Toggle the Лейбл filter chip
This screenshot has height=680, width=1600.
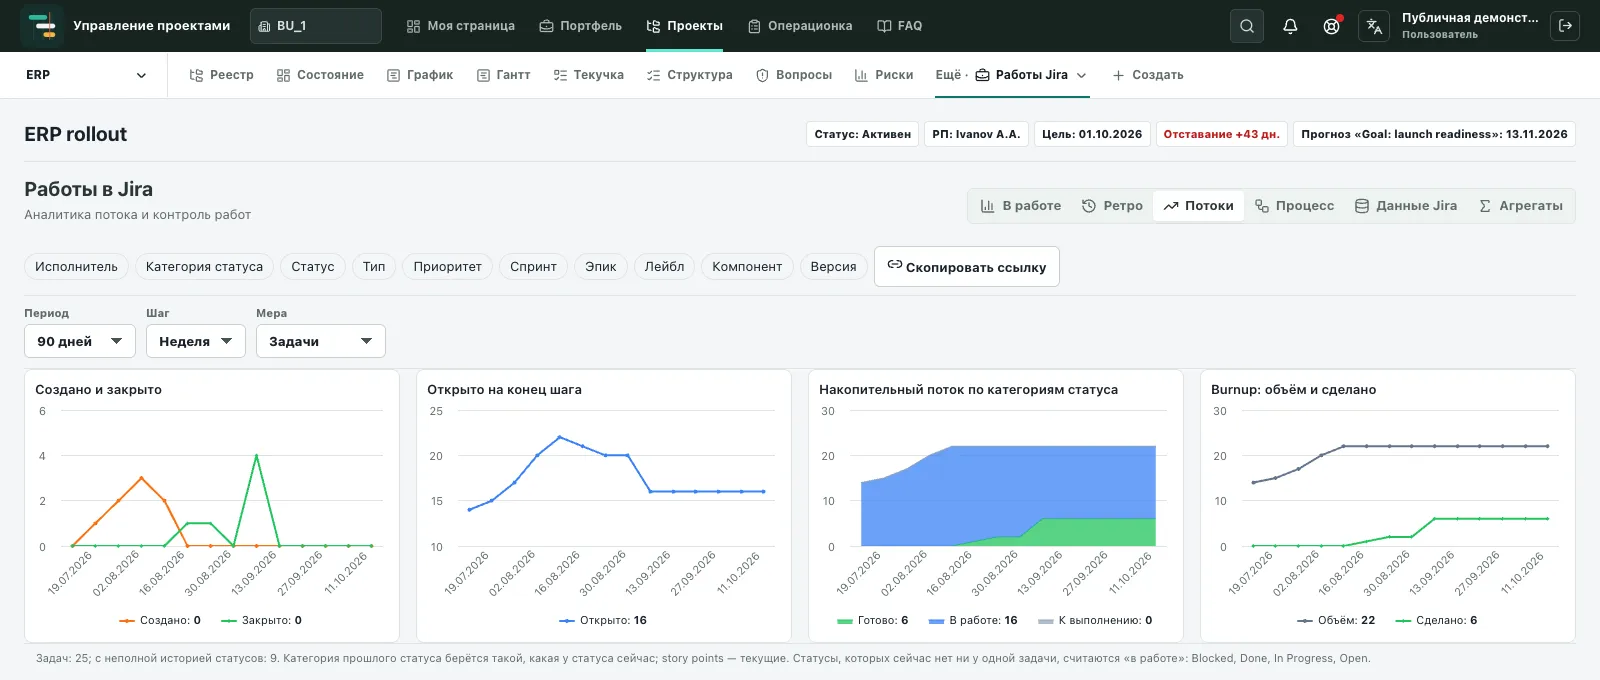[665, 267]
